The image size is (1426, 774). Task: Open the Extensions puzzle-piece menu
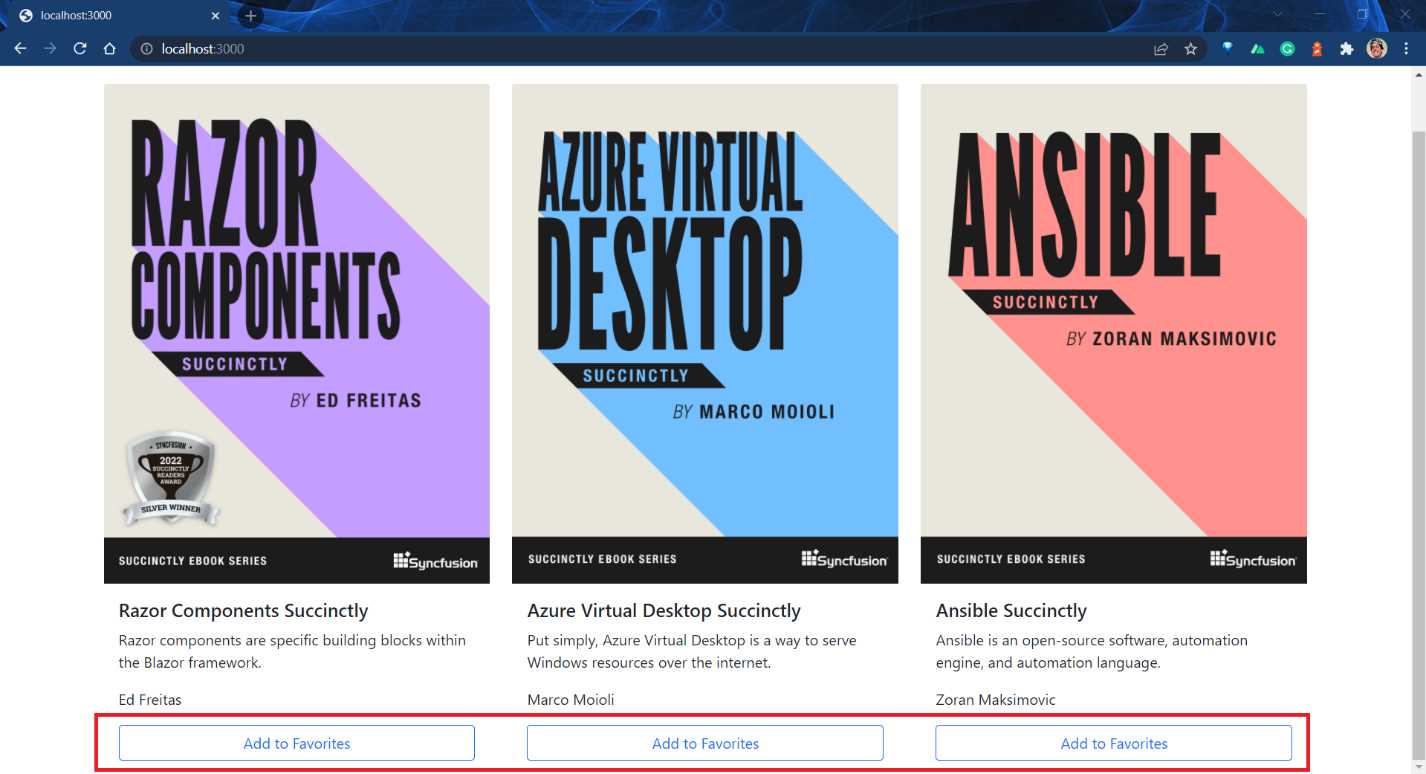tap(1346, 48)
